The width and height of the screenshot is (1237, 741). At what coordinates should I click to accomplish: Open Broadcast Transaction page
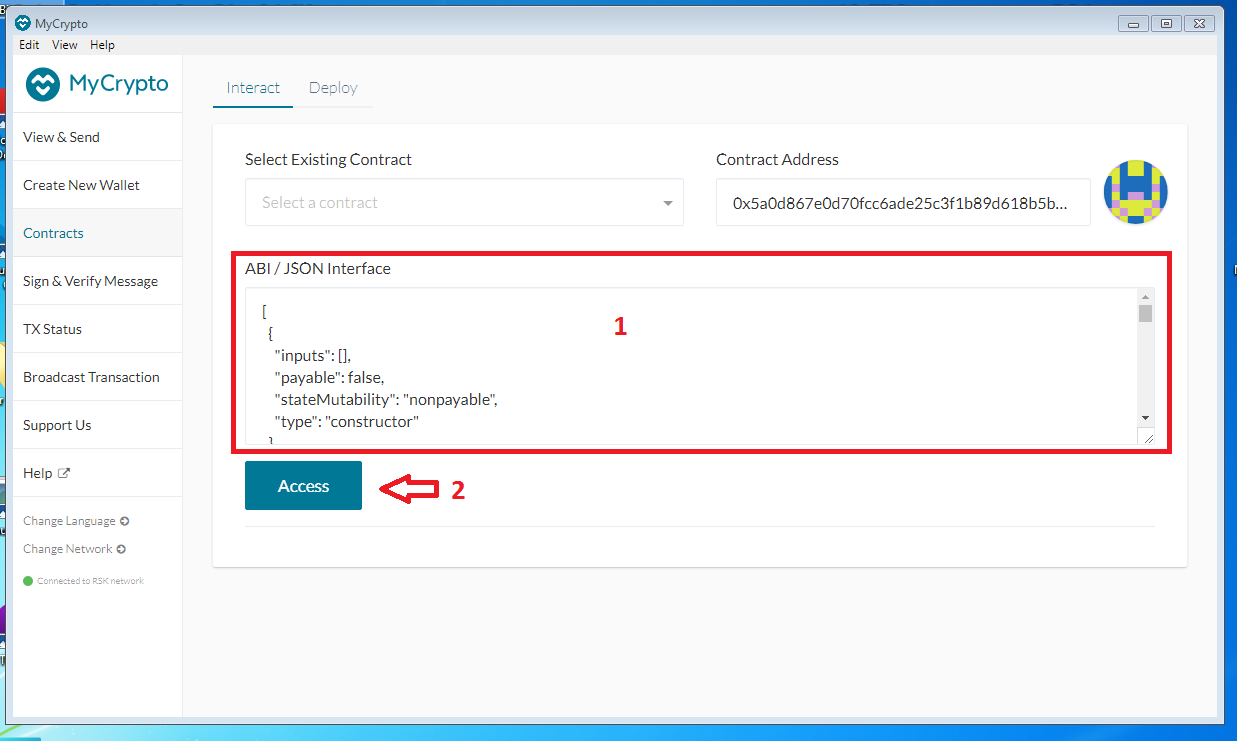(x=97, y=377)
